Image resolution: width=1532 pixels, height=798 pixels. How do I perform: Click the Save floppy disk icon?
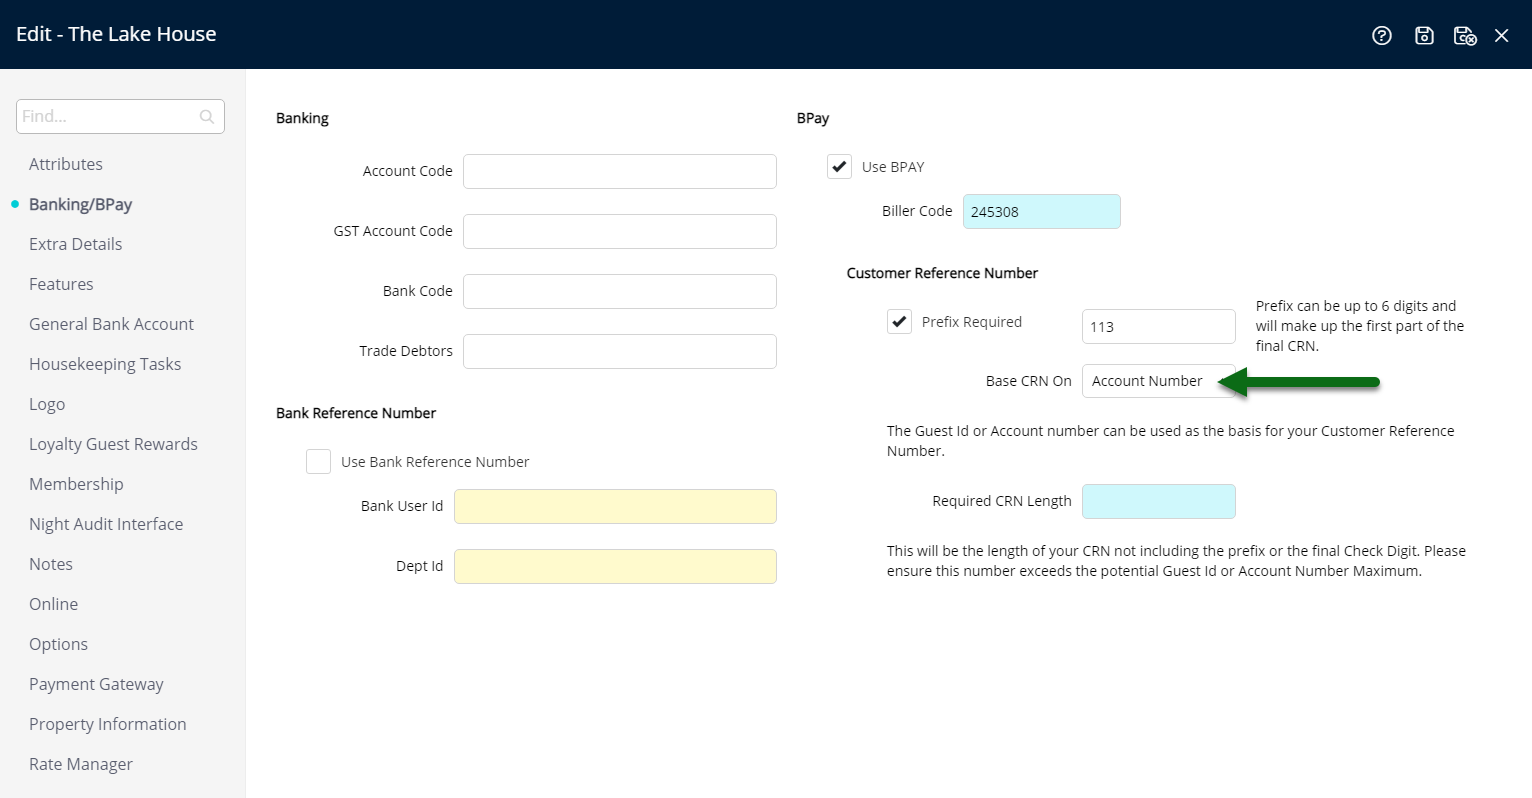click(x=1424, y=35)
